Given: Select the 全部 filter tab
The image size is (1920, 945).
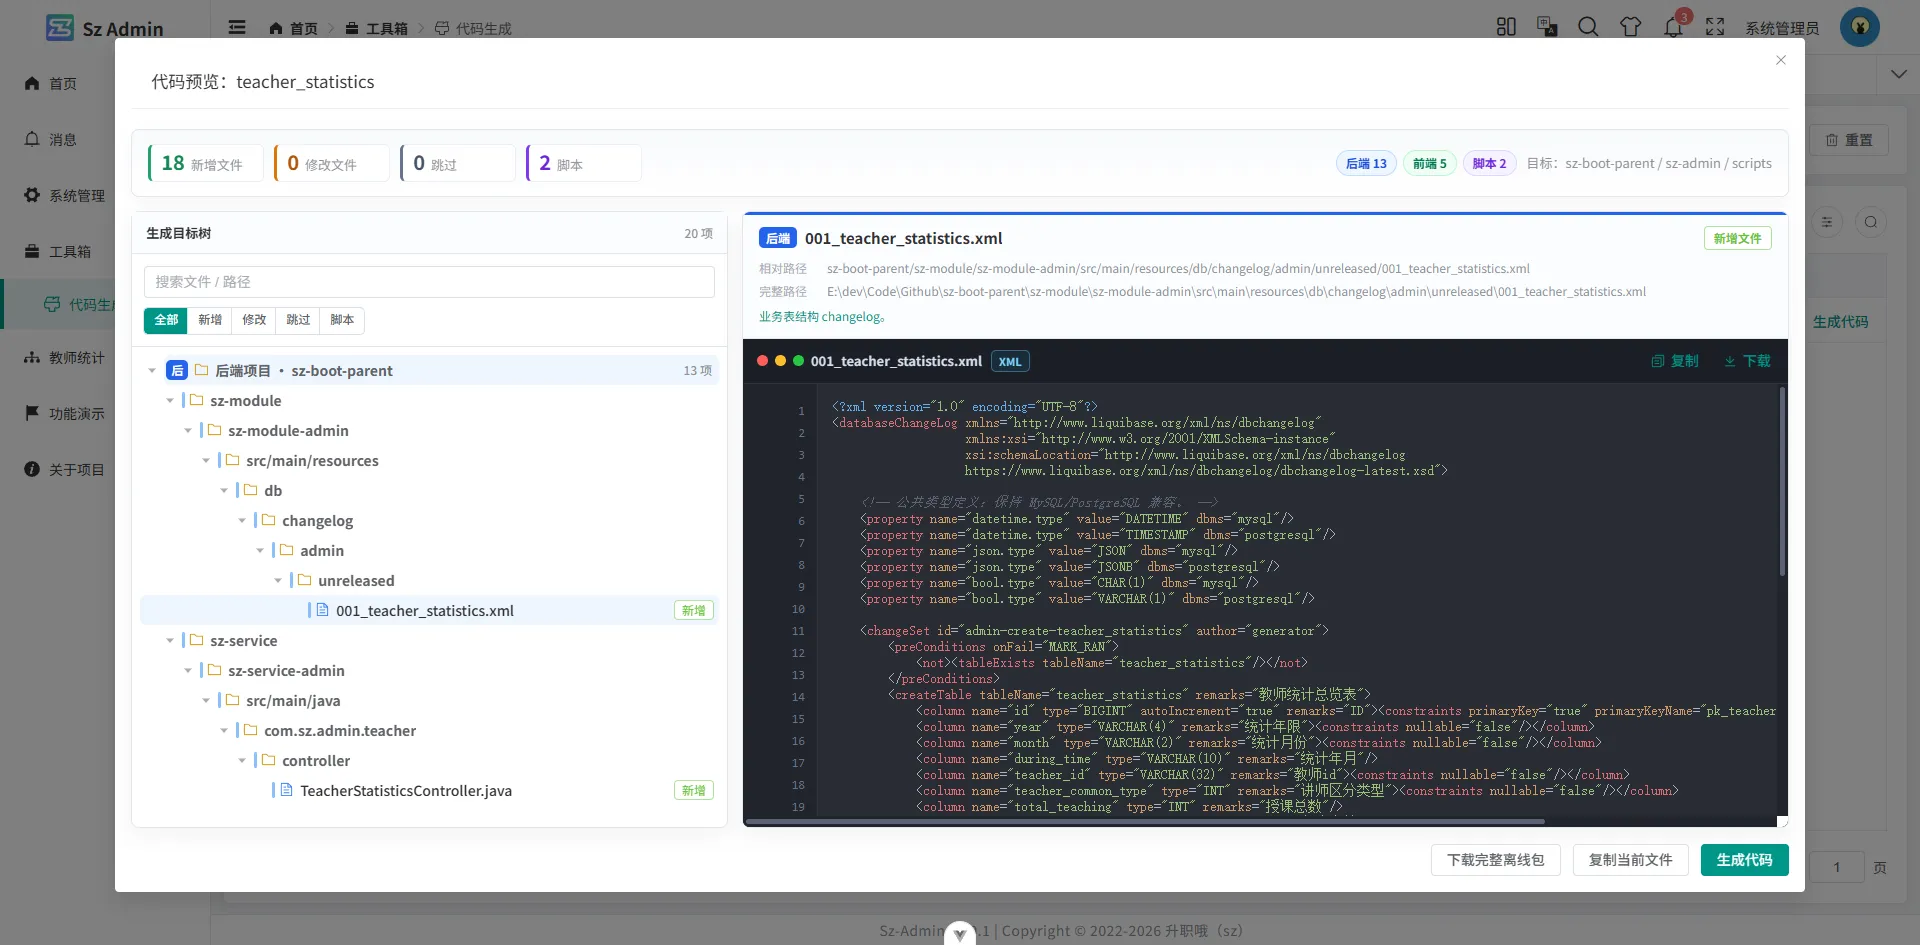Looking at the screenshot, I should pos(166,320).
